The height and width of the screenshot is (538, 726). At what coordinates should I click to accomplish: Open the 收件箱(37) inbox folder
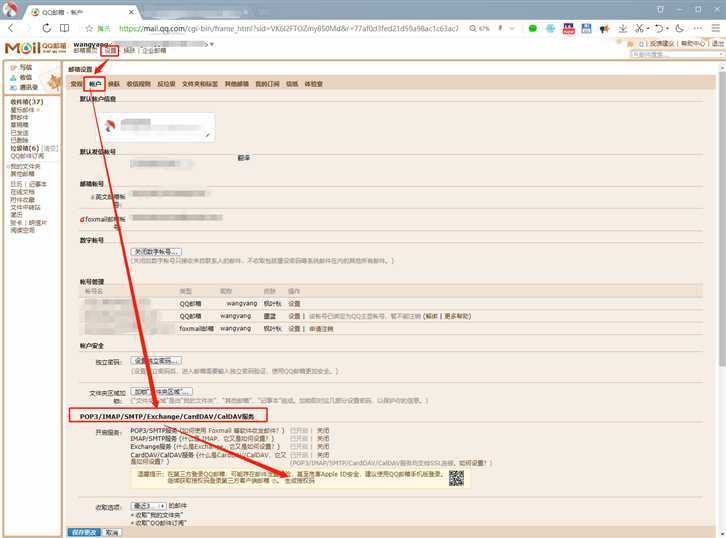tap(27, 101)
